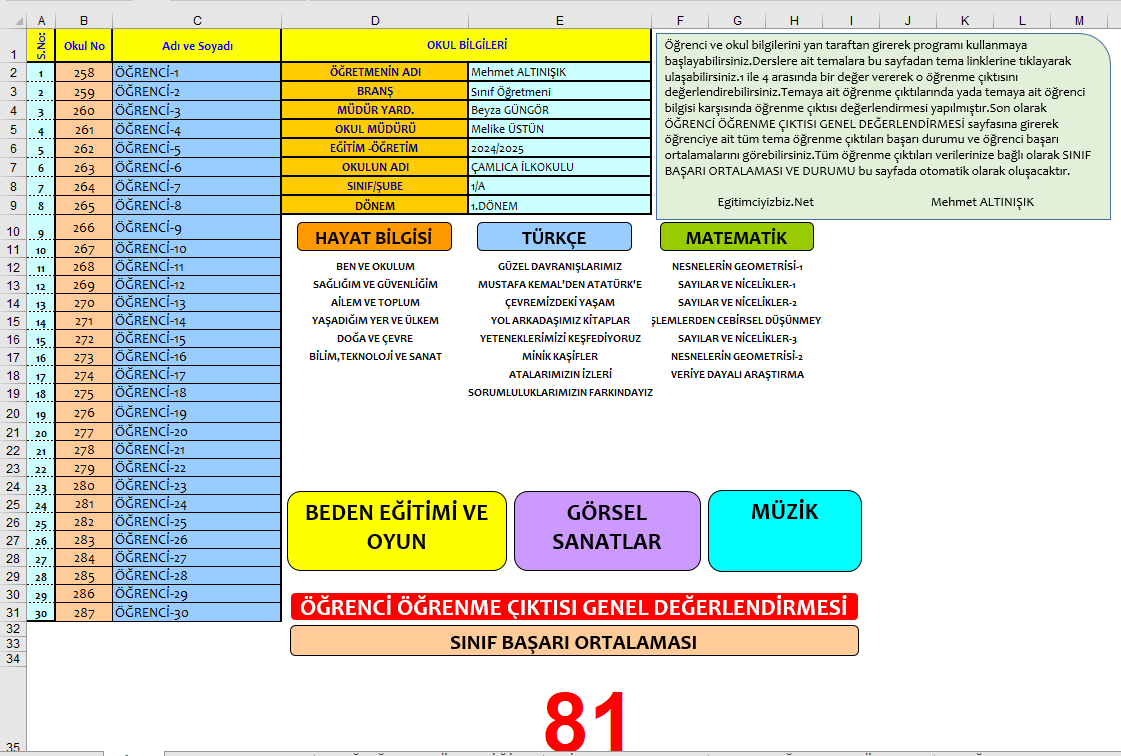Image resolution: width=1121 pixels, height=756 pixels.
Task: Open İŞLEMLERDEN CEBİRSEL DÜŞÜNMEYE link
Action: point(737,320)
